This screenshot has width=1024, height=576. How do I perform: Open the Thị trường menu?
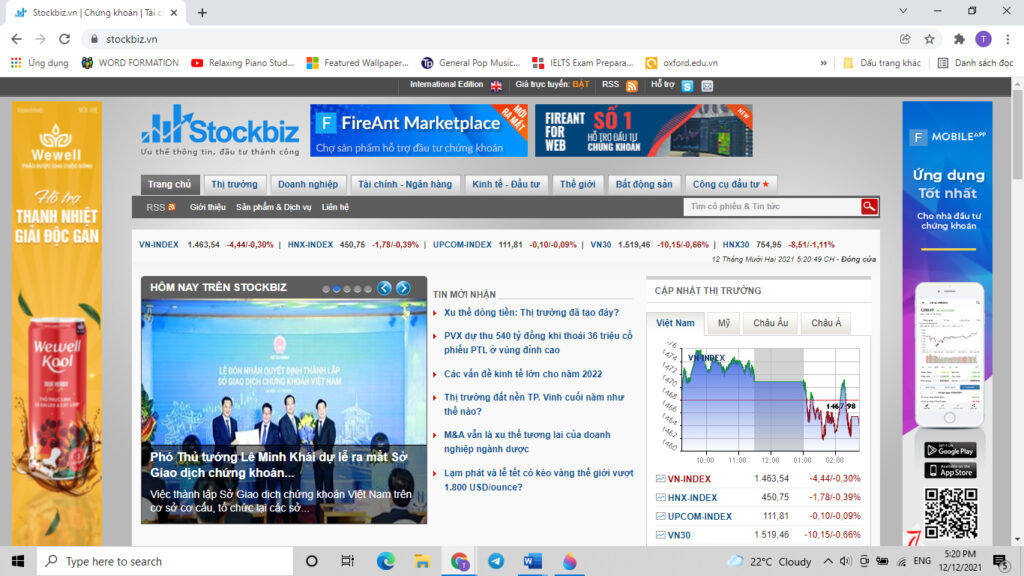coord(234,184)
